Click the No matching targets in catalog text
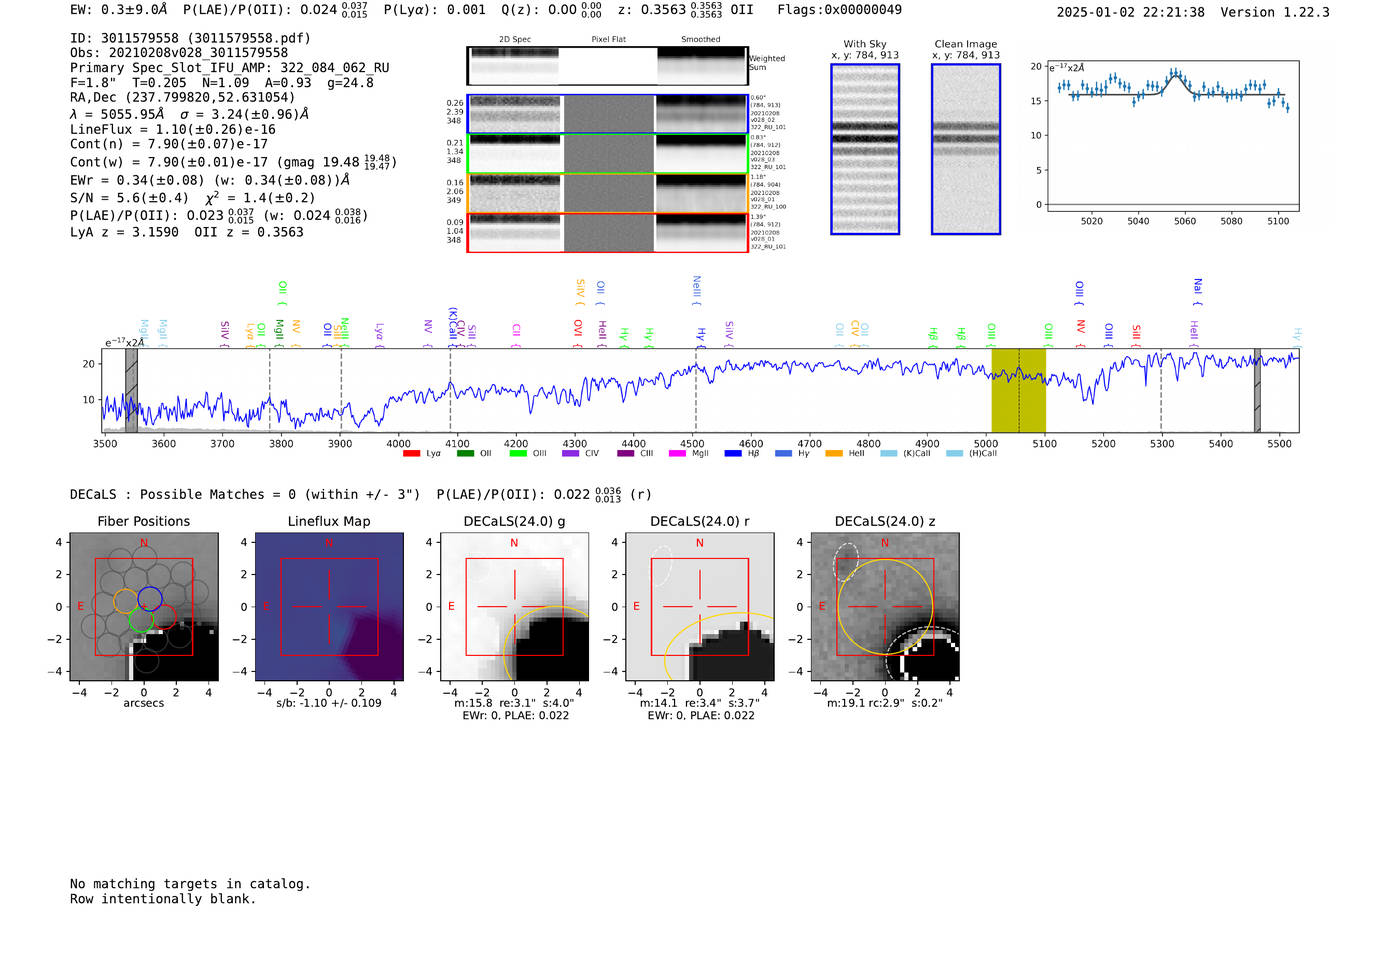The width and height of the screenshot is (1400, 953). click(190, 884)
